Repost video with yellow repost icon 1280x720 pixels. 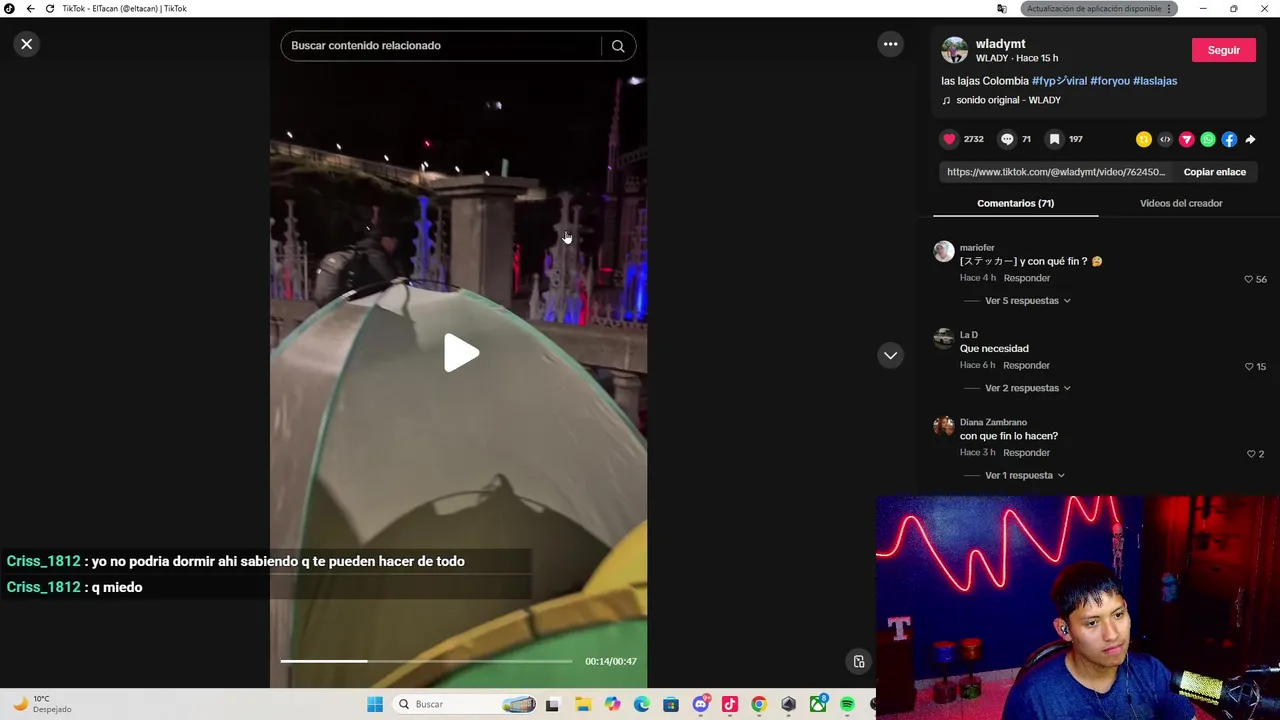click(x=1144, y=139)
